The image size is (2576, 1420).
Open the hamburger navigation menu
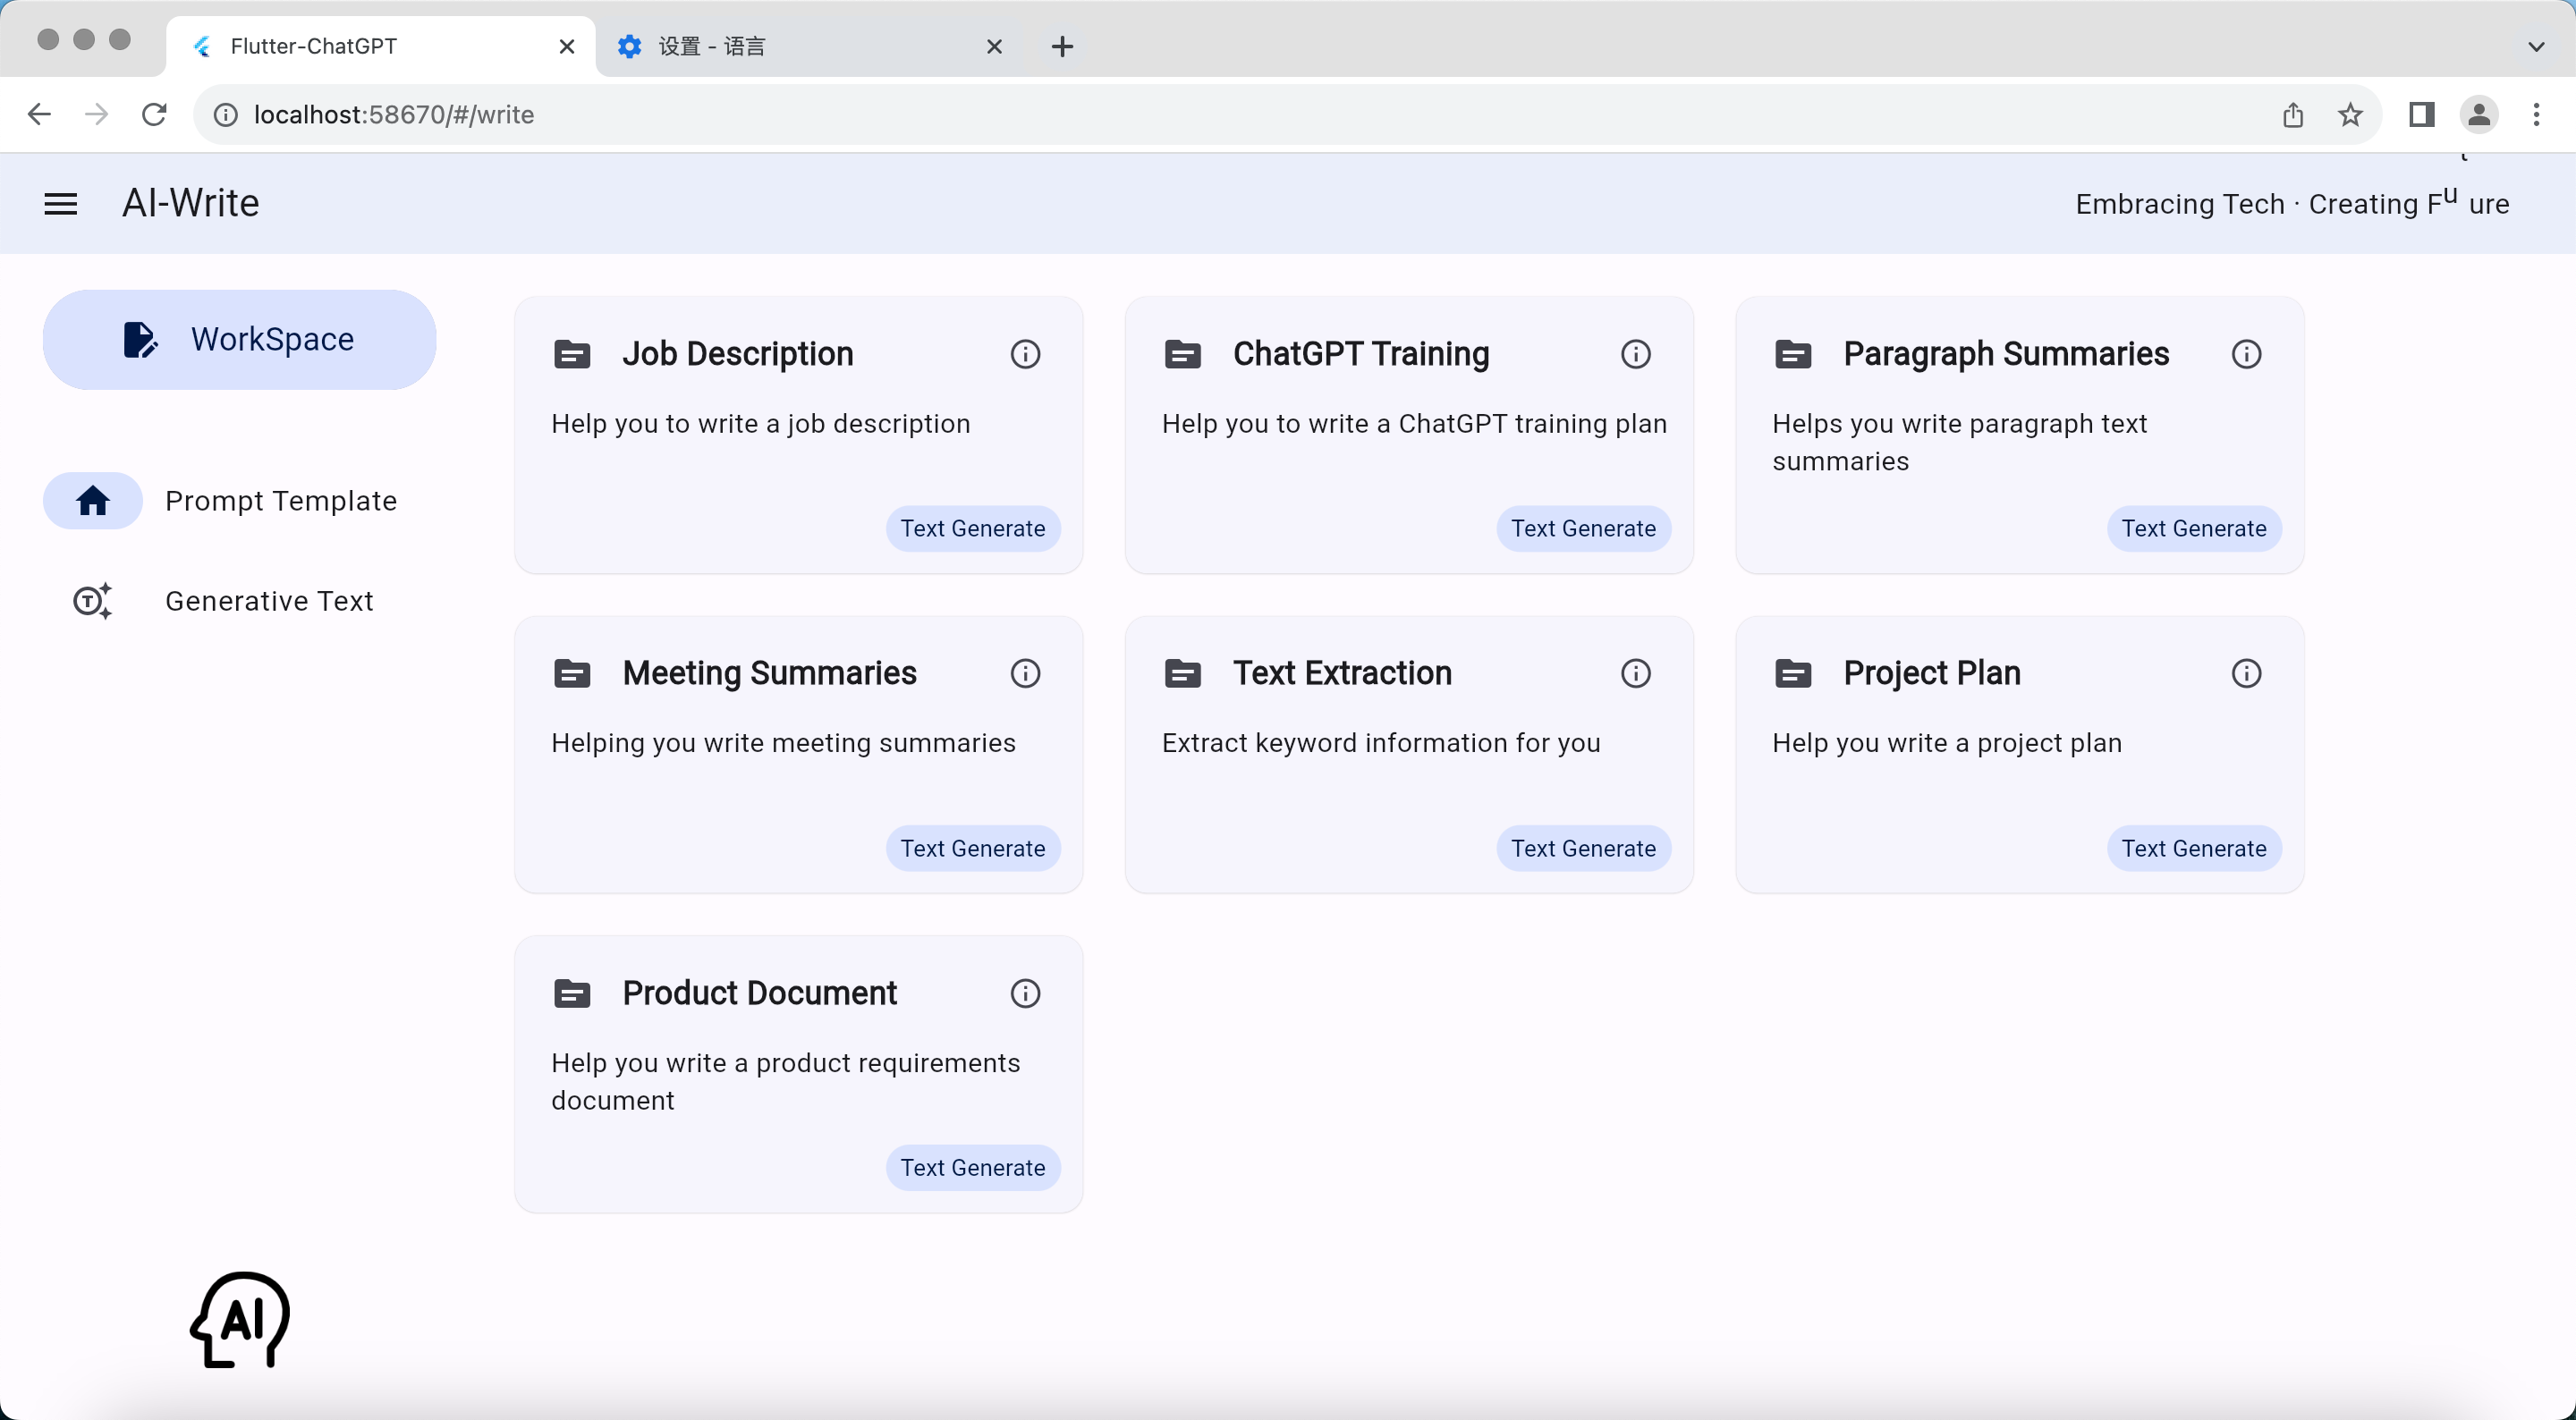(x=60, y=204)
